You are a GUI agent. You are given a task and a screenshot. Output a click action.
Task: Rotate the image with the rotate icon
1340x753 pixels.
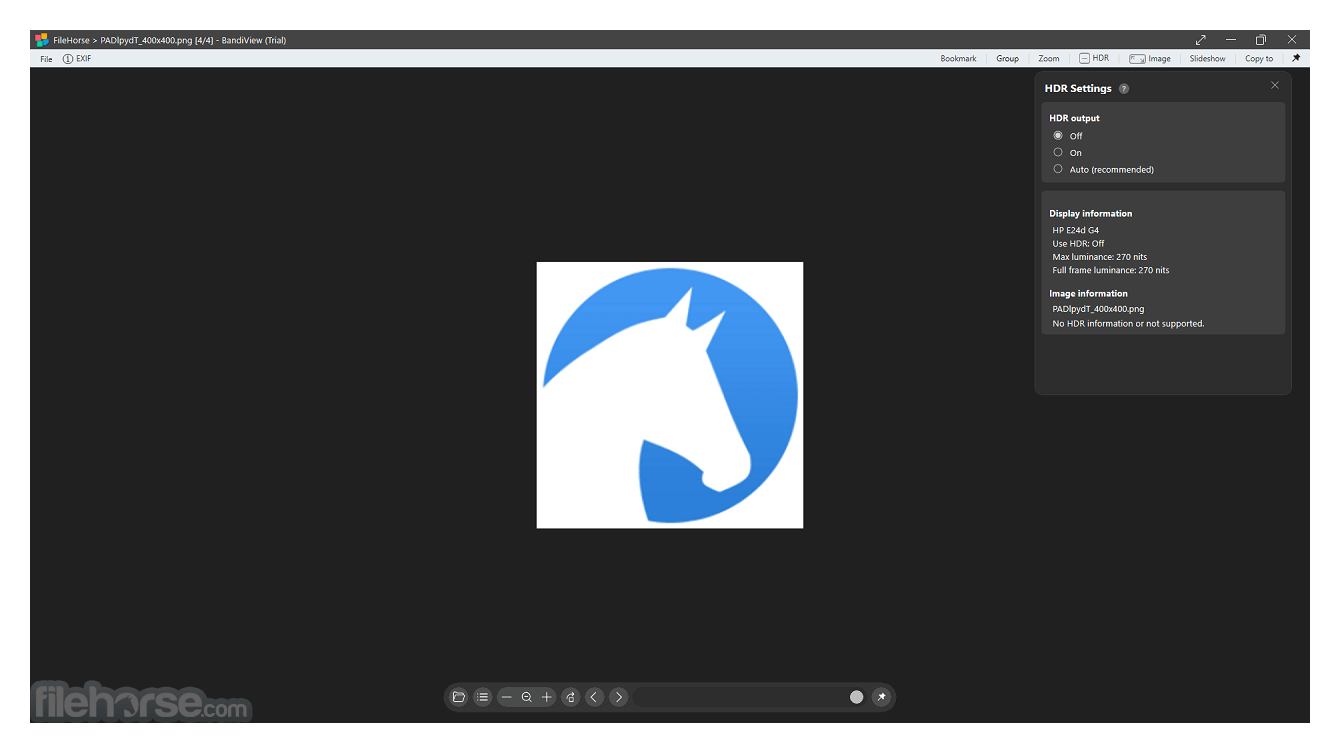tap(571, 697)
